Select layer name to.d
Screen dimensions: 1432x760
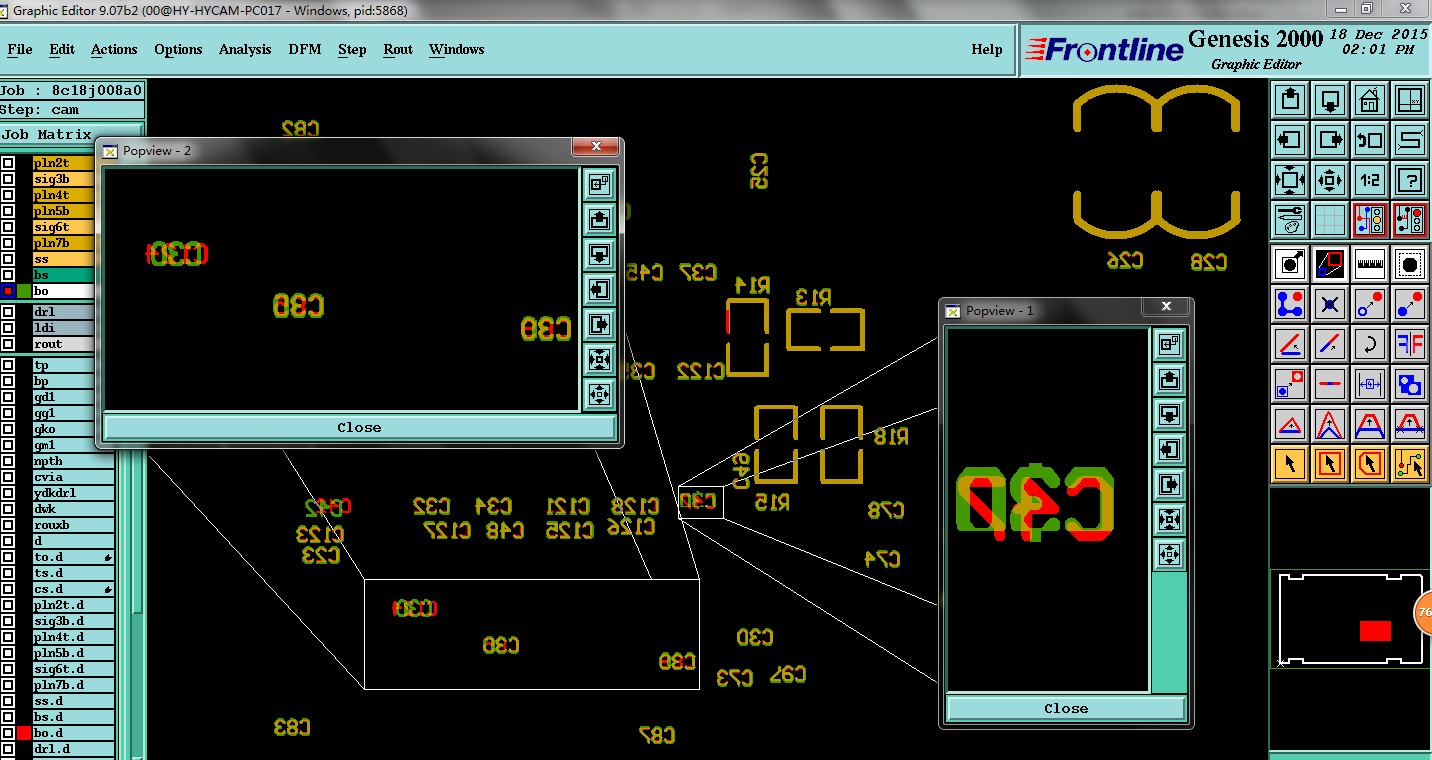point(74,557)
